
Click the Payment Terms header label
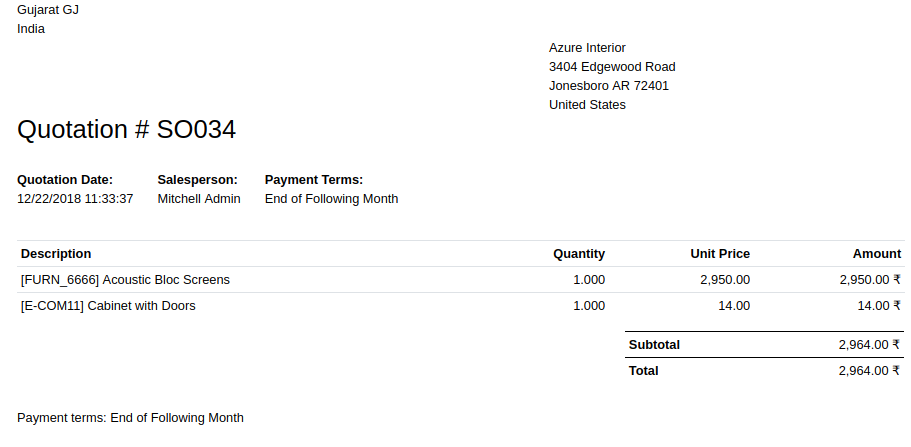pyautogui.click(x=314, y=180)
